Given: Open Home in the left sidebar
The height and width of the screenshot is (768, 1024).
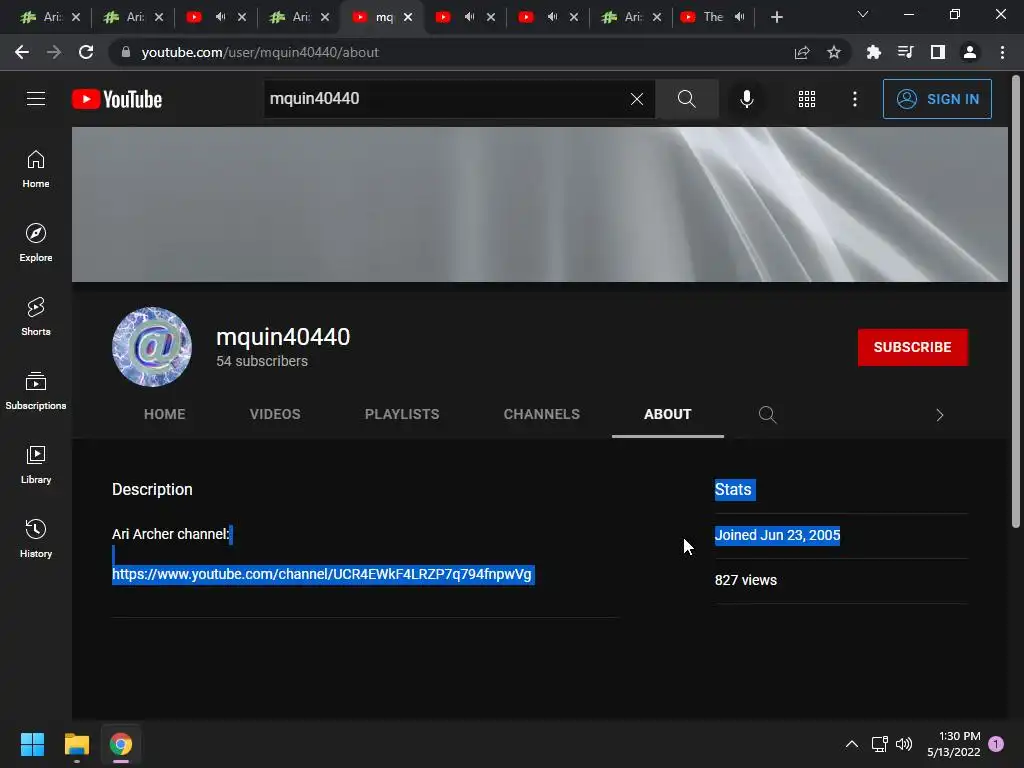Looking at the screenshot, I should pos(36,169).
